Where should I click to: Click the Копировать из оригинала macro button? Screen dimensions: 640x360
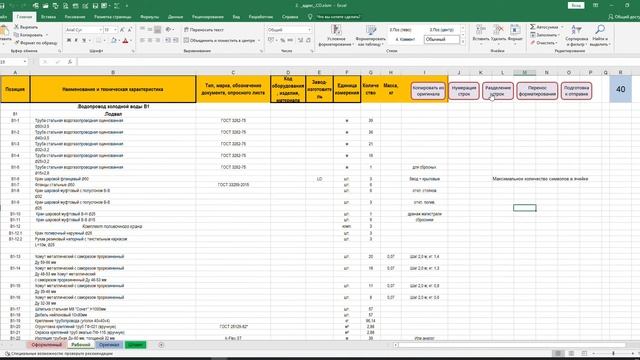pos(428,91)
